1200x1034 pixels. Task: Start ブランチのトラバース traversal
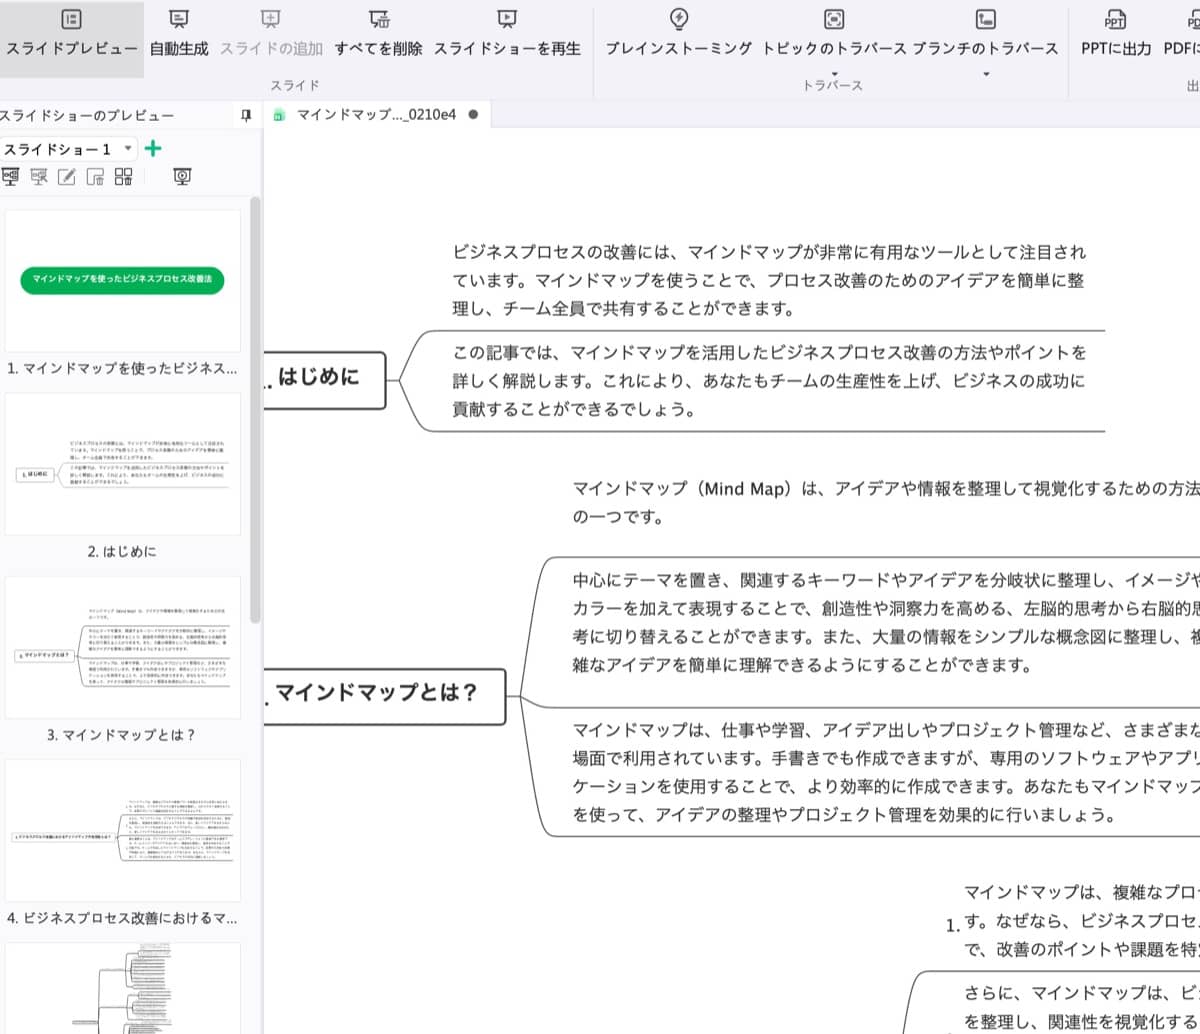click(x=984, y=30)
